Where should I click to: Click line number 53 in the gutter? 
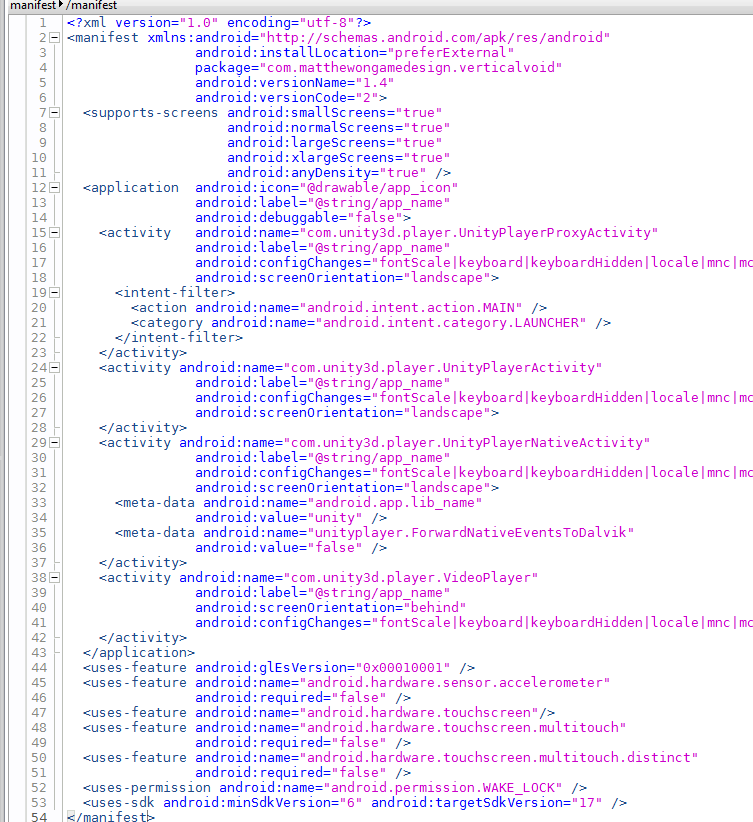point(37,803)
